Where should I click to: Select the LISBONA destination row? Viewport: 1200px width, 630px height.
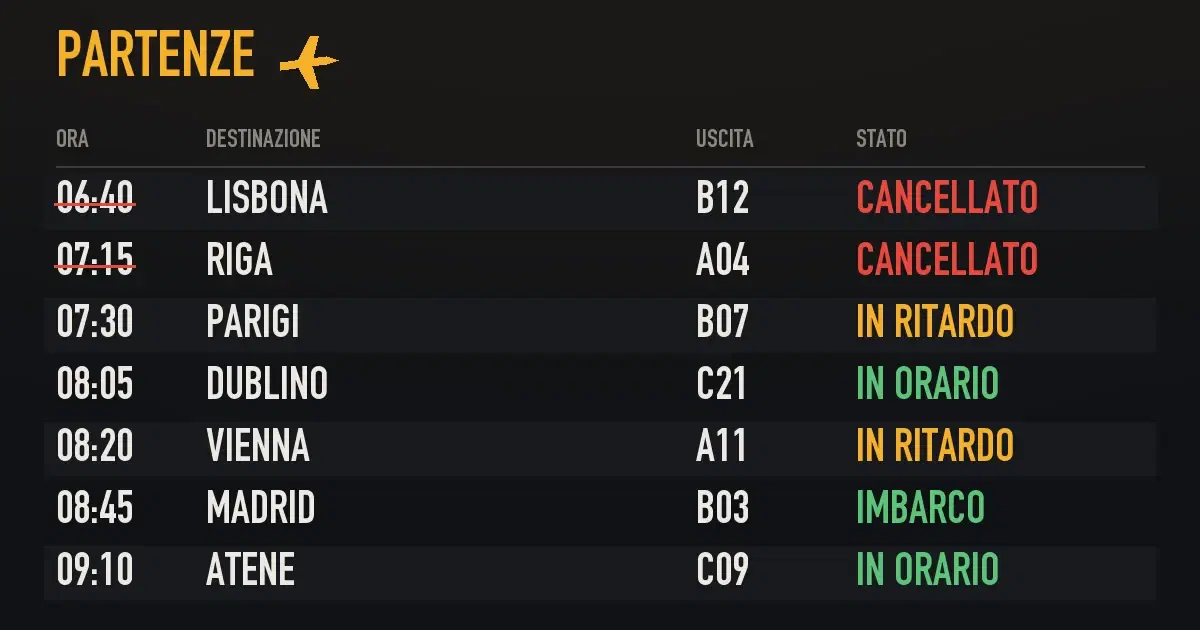(x=600, y=198)
